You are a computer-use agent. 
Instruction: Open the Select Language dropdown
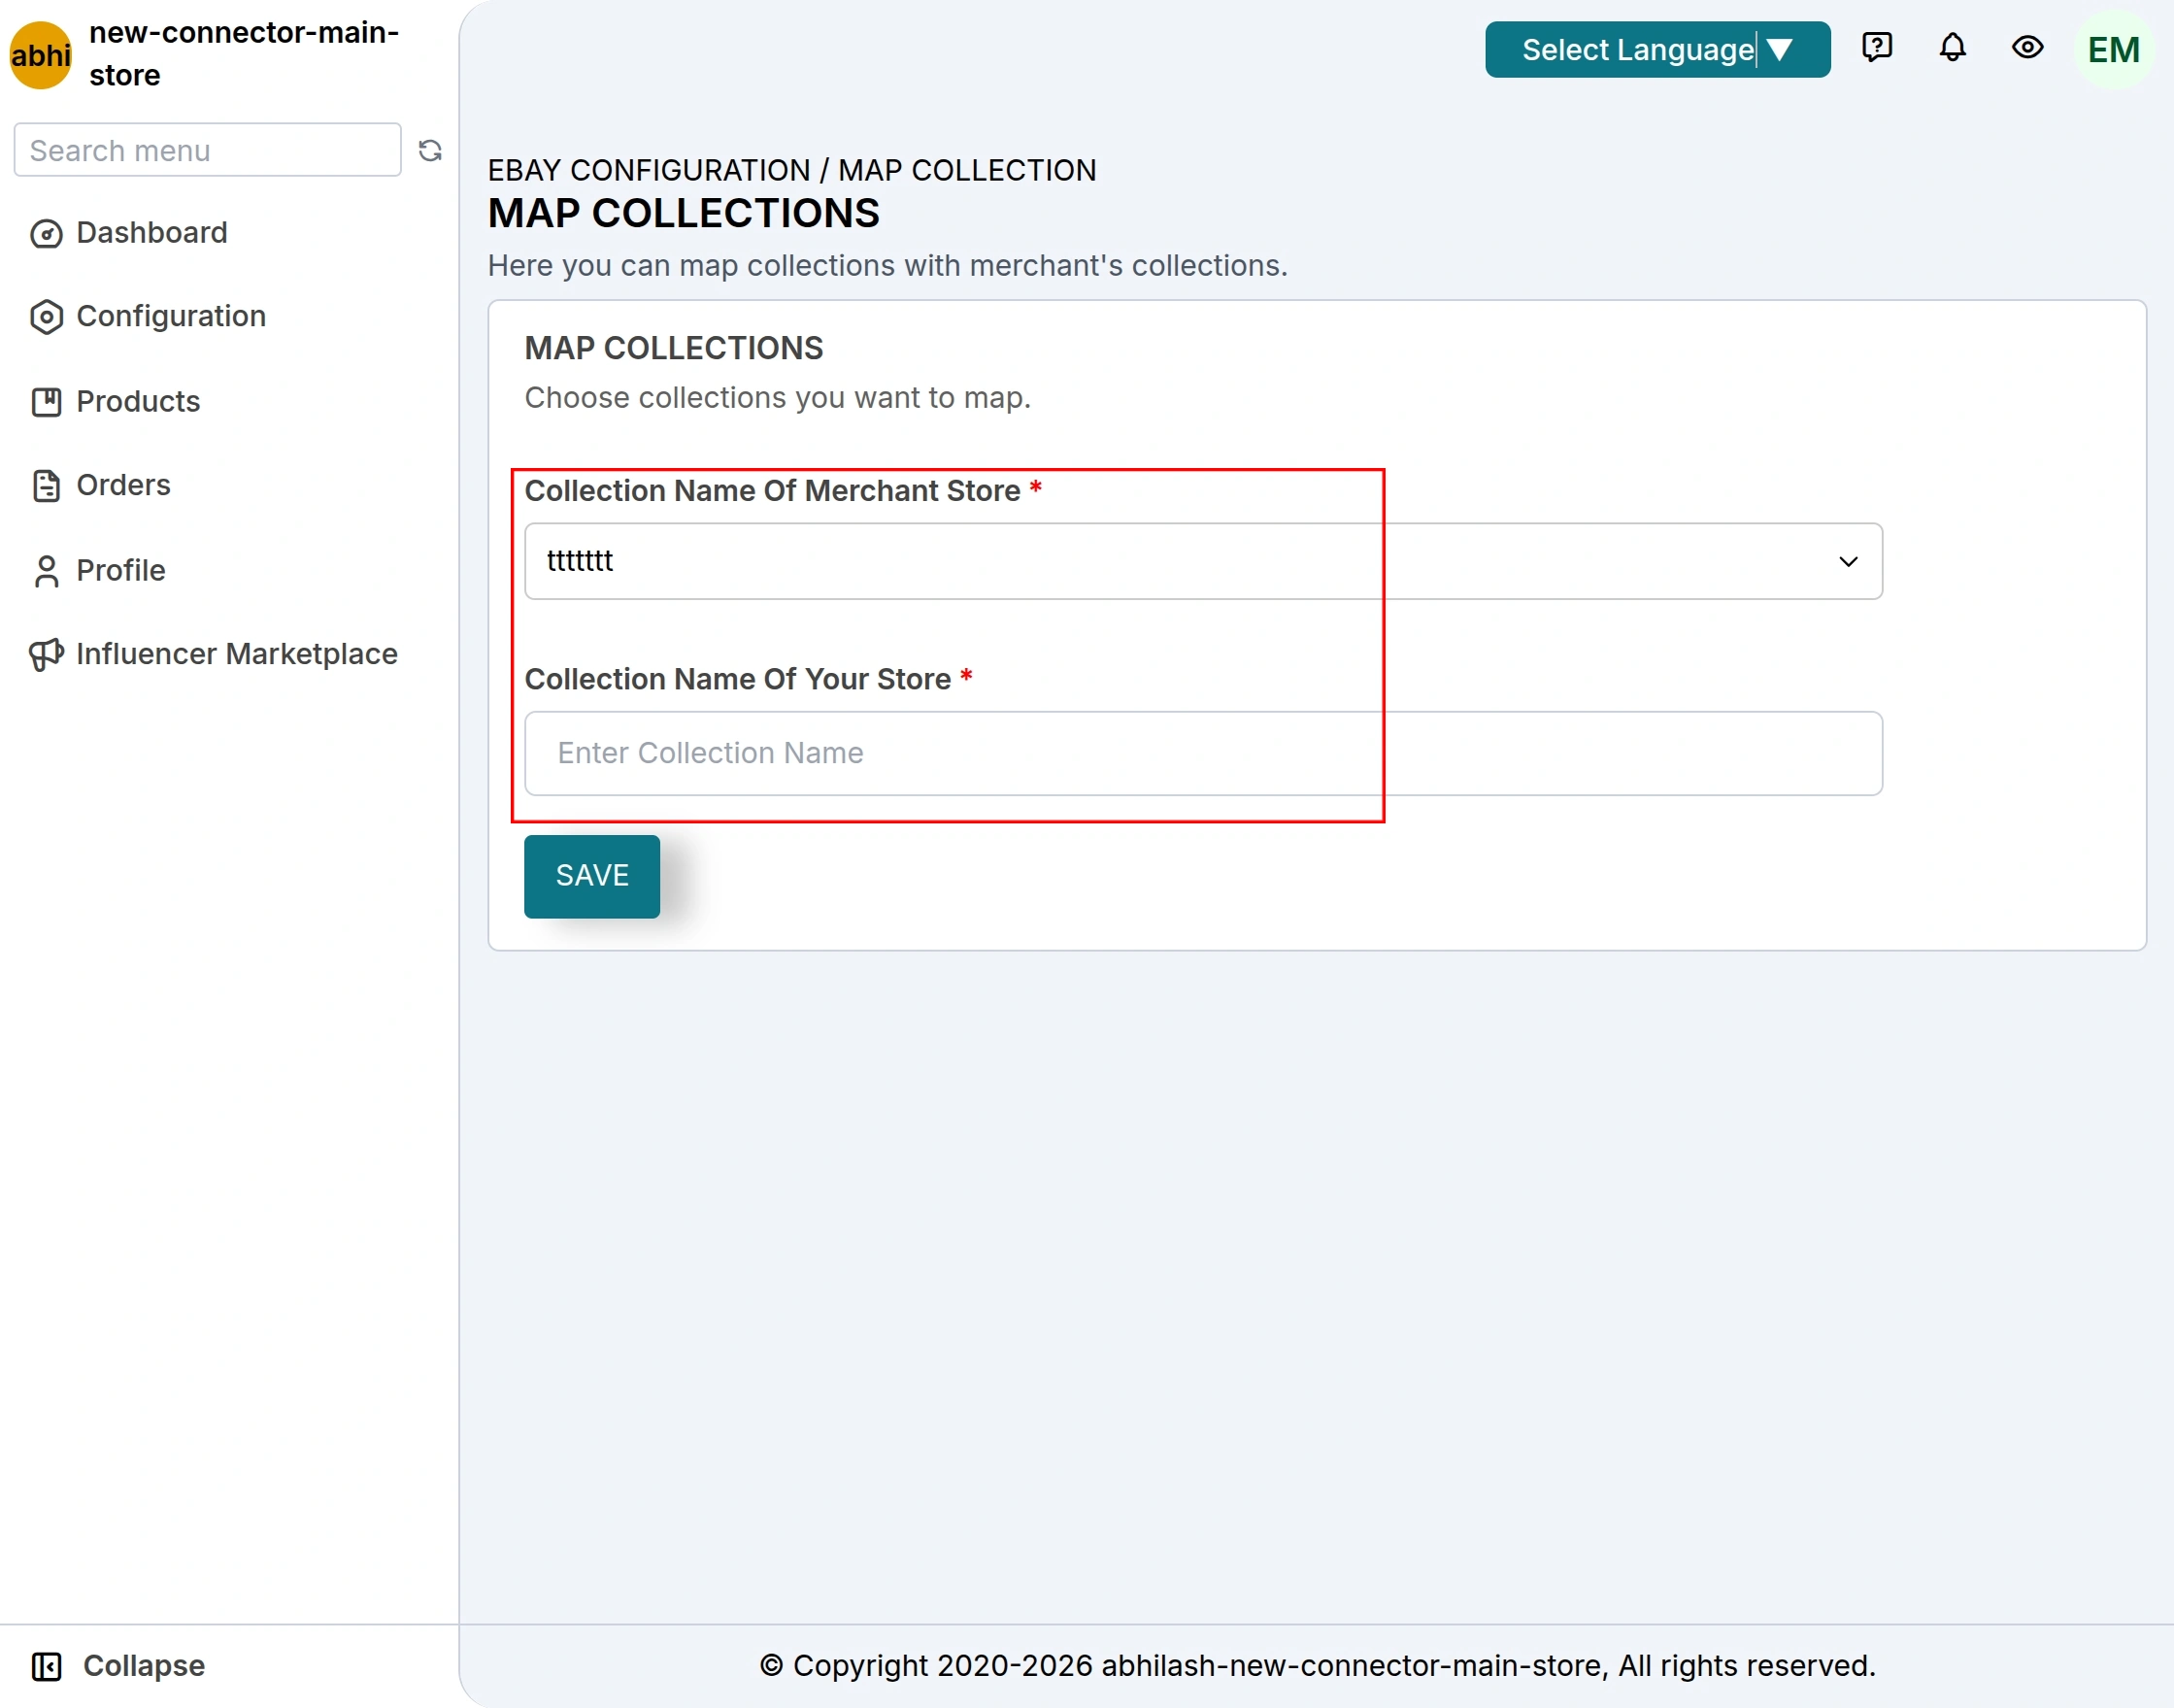(1657, 49)
